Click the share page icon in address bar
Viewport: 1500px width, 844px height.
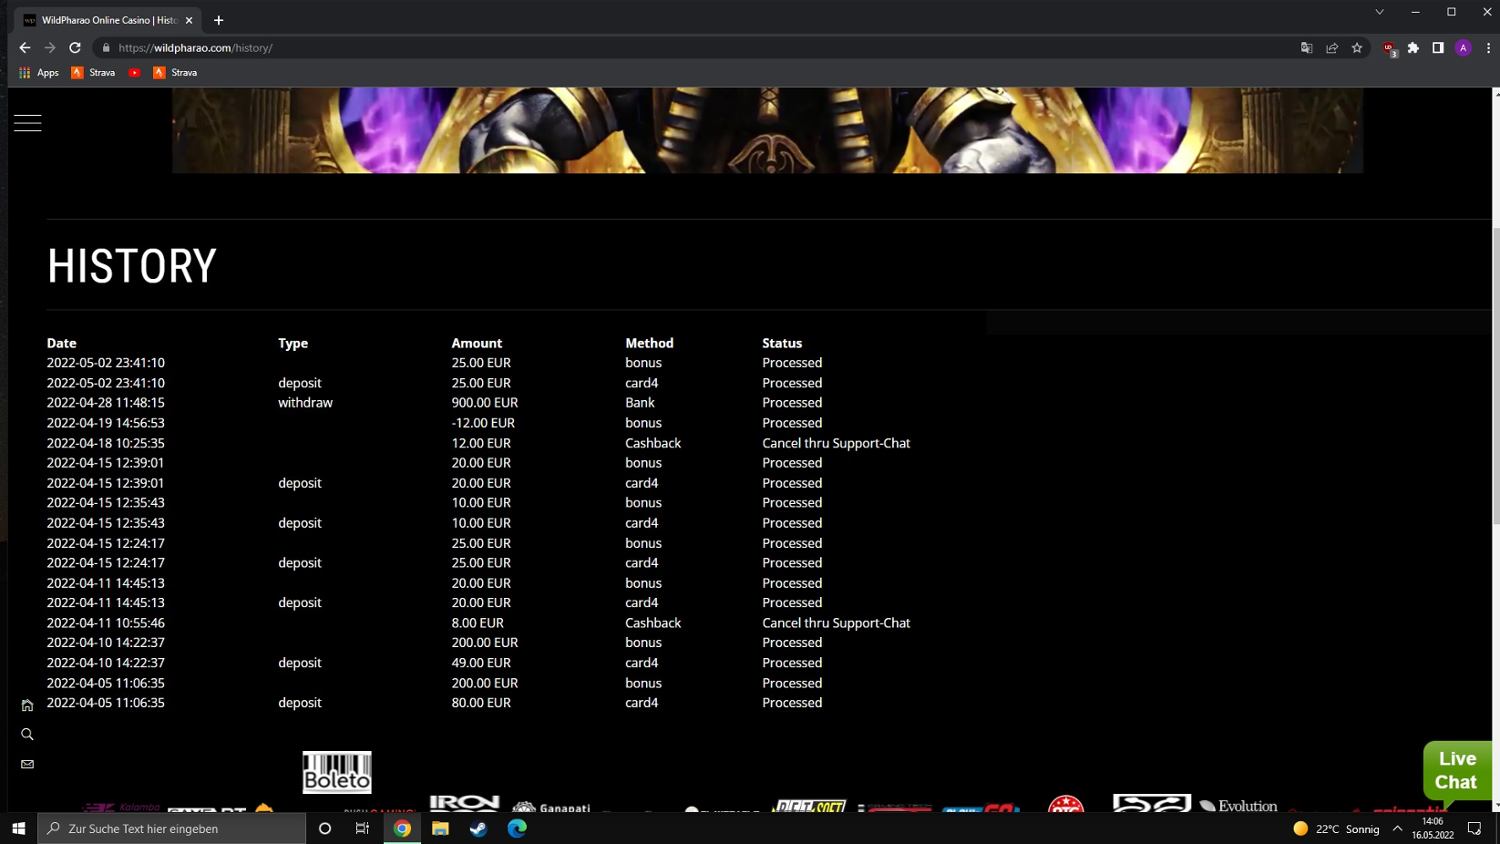click(x=1332, y=48)
